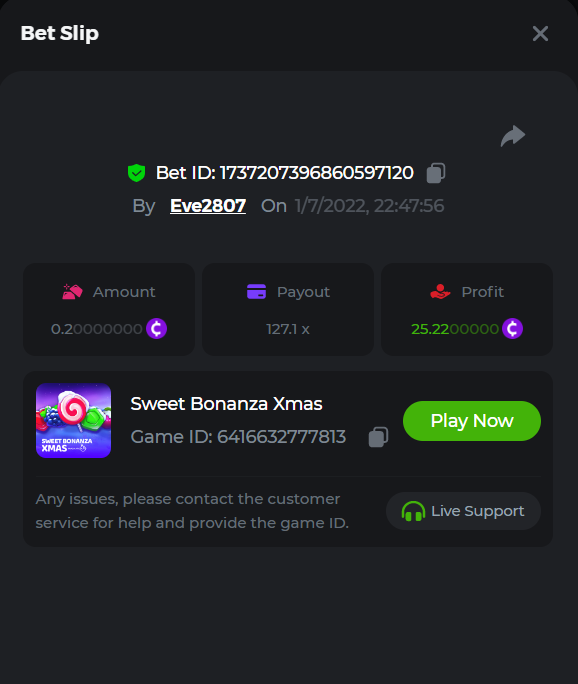
Task: Open the Sweet Bonanza Xmas thumbnail
Action: [x=73, y=421]
